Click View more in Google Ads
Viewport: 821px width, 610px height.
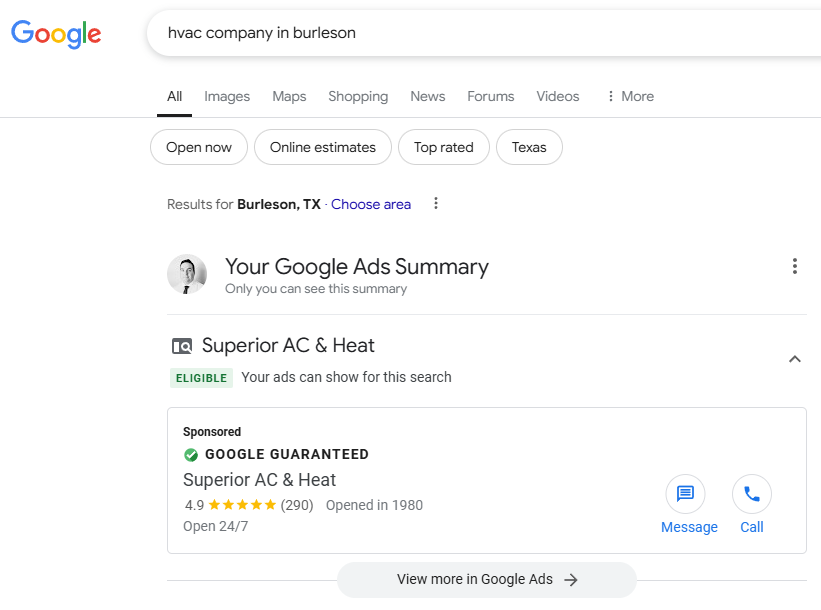click(x=487, y=580)
